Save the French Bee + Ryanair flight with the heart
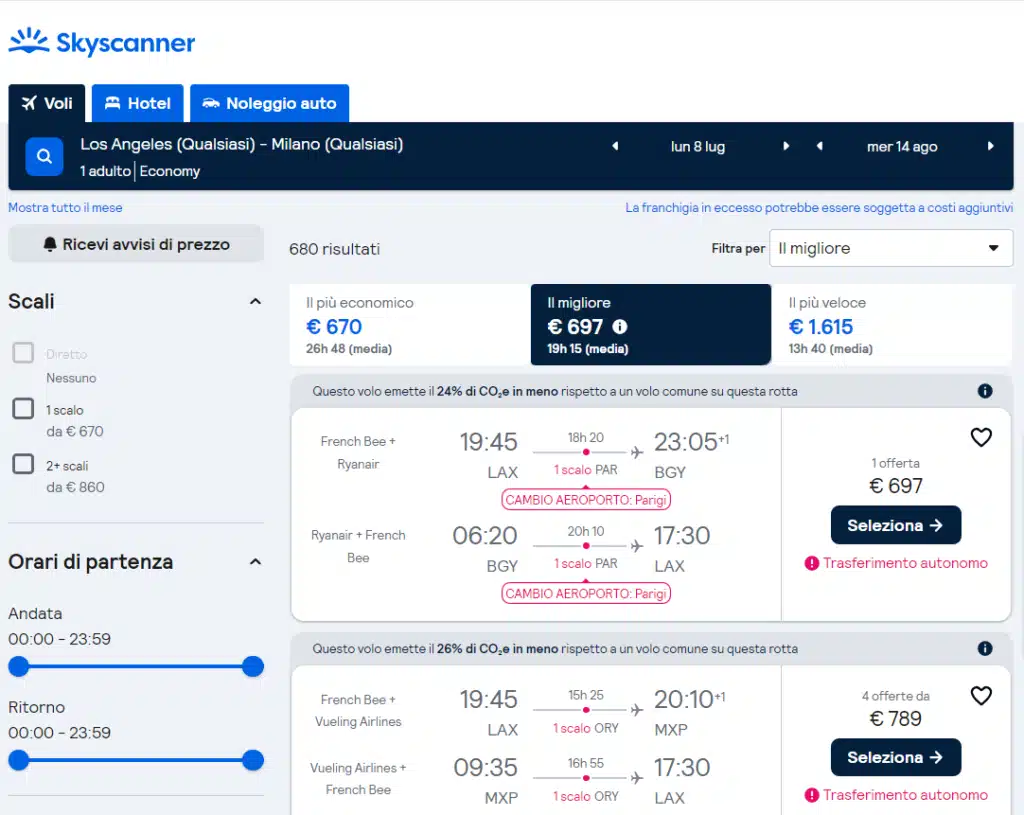Image resolution: width=1024 pixels, height=815 pixels. point(981,437)
